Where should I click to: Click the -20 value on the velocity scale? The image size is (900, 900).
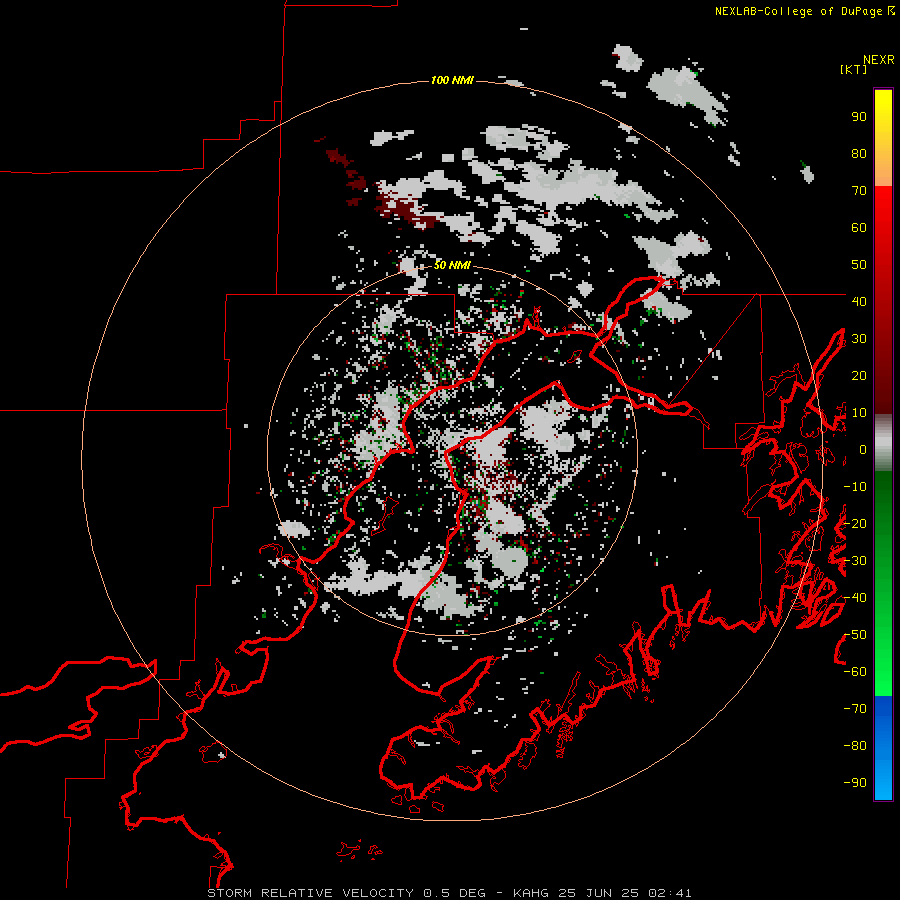855,523
